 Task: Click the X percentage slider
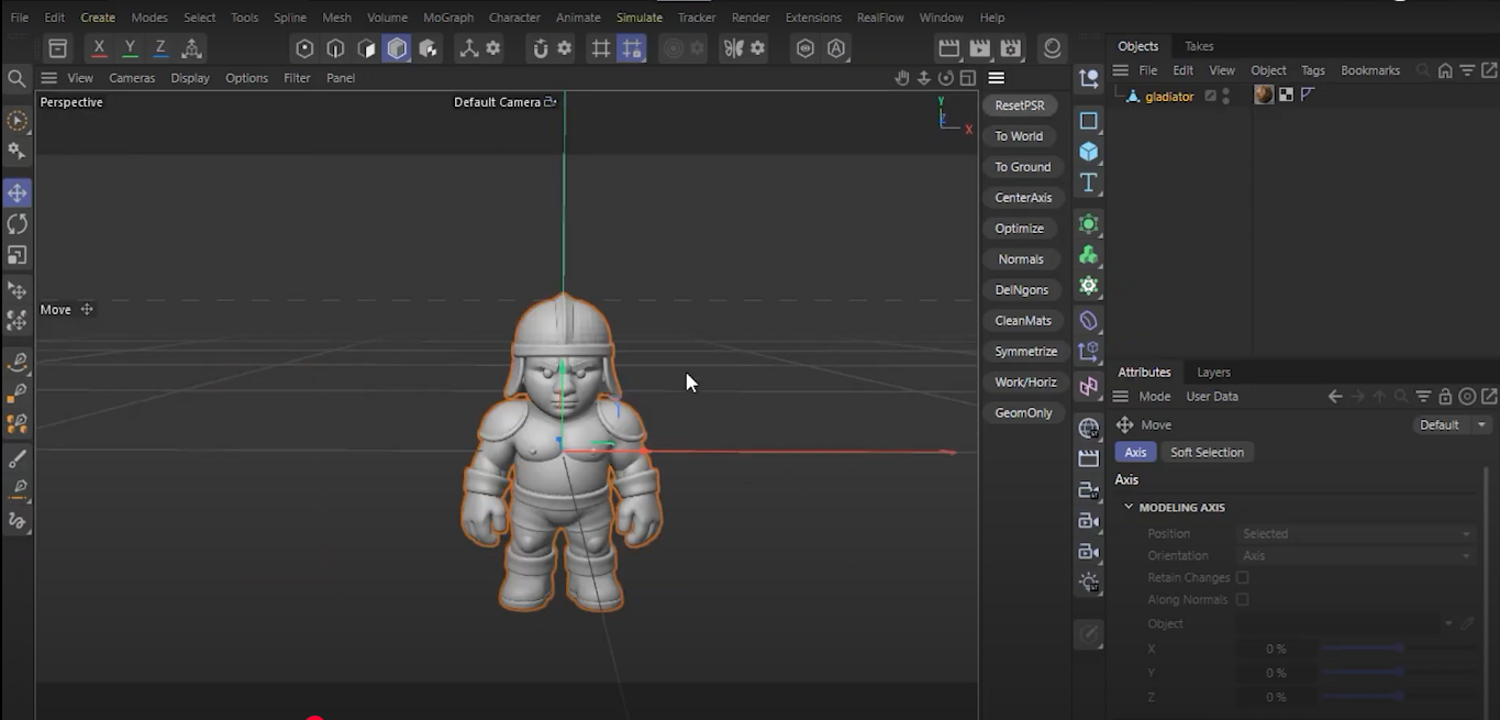1361,649
